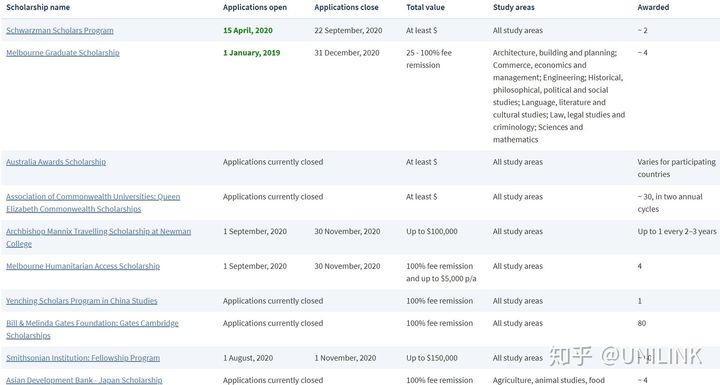Image resolution: width=720 pixels, height=385 pixels.
Task: Click the Awarded column header
Action: point(653,7)
